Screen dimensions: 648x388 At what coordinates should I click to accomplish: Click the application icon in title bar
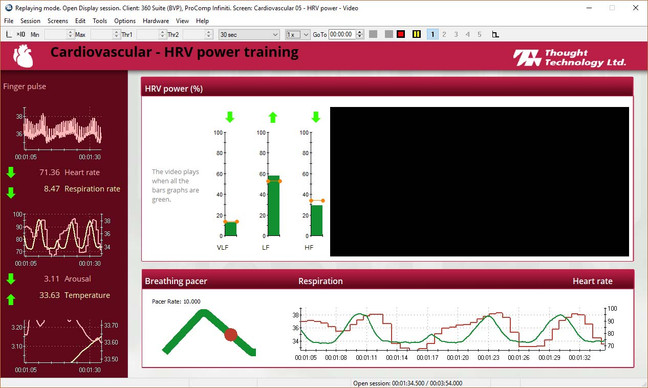pos(8,8)
